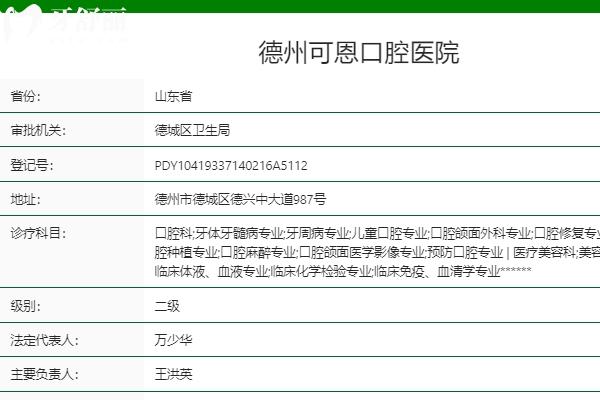This screenshot has width=600, height=400.
Task: Click the 级别 label
Action: pos(25,306)
